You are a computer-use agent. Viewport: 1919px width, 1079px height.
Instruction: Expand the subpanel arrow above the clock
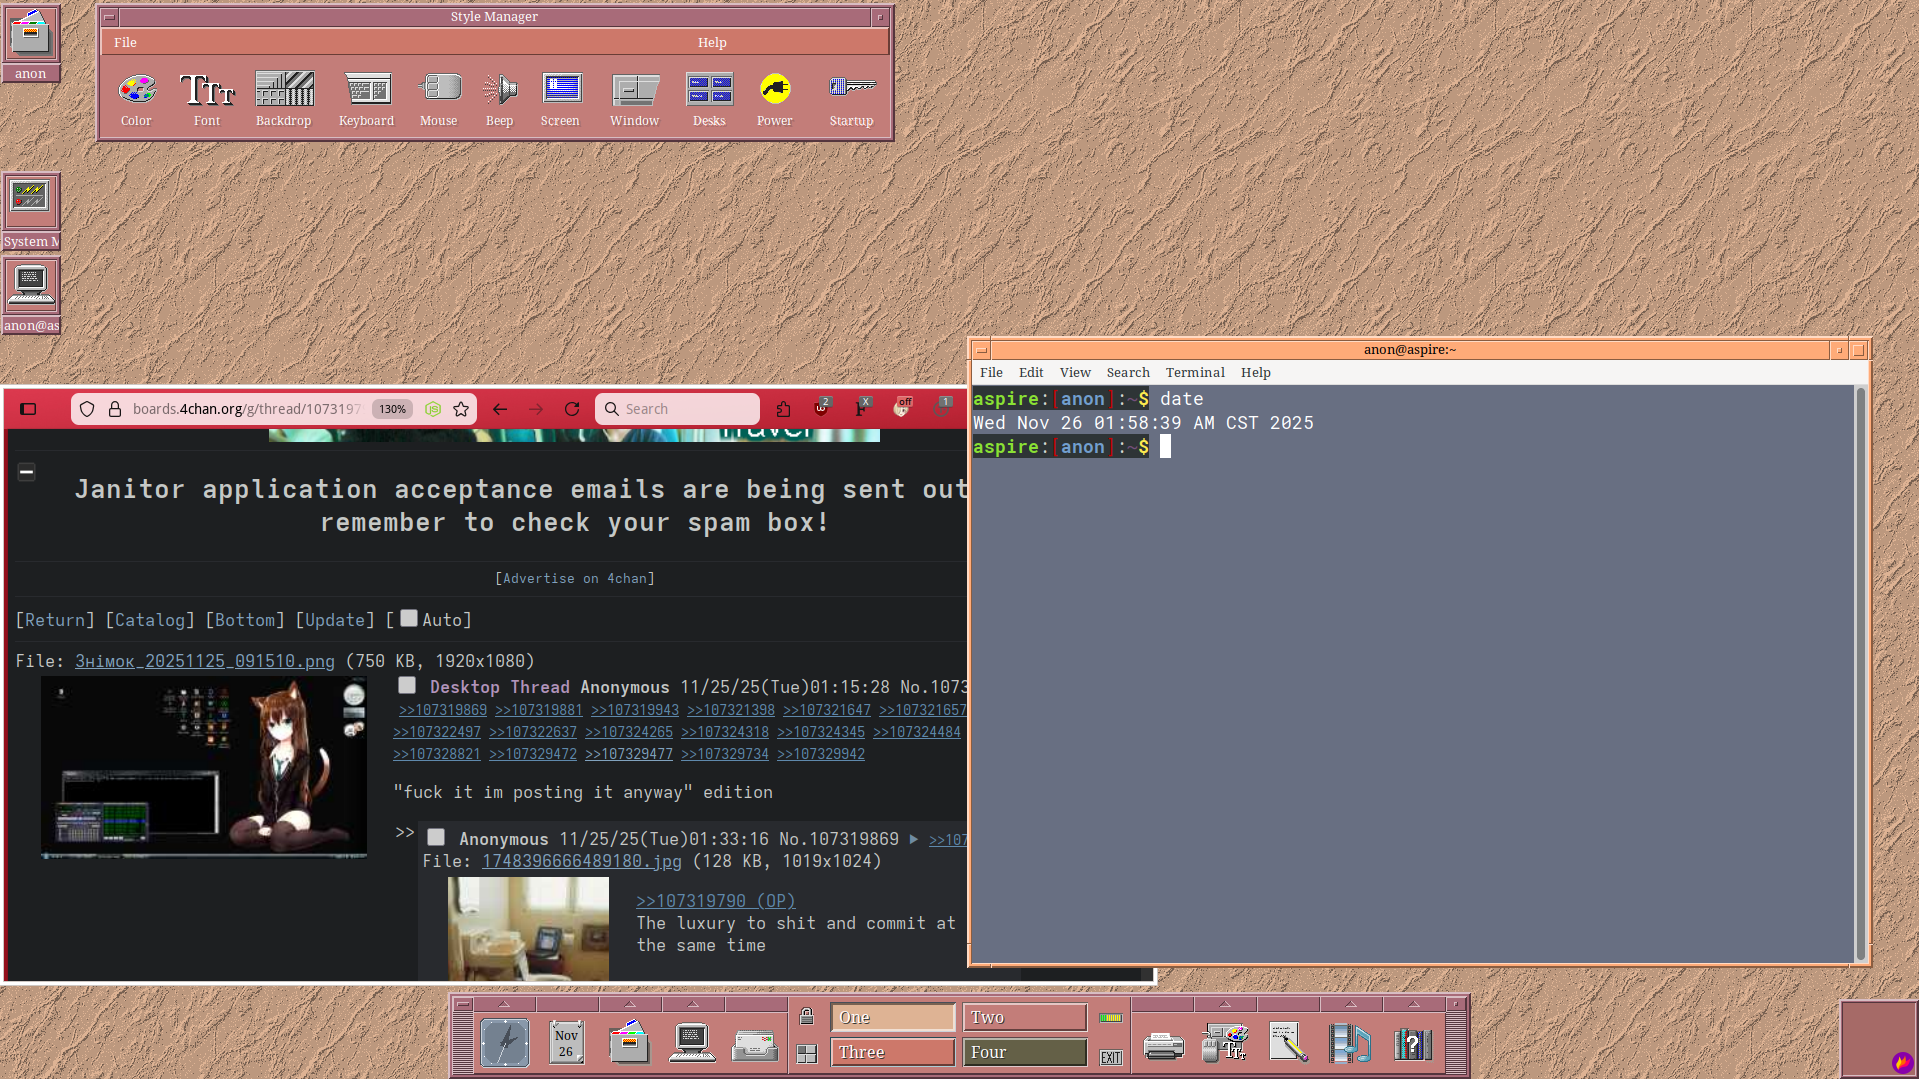[505, 1004]
